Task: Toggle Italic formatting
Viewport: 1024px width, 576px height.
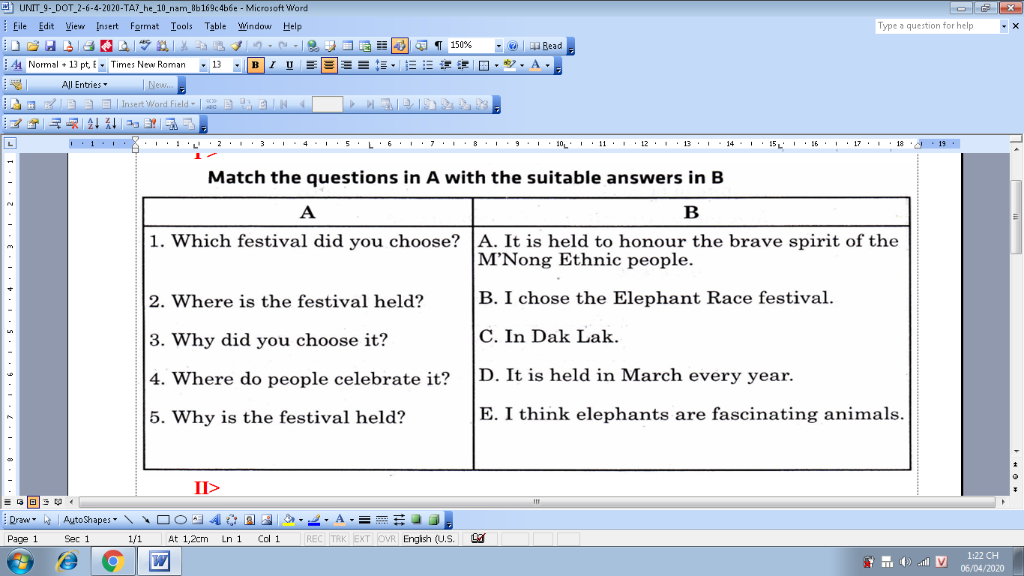Action: click(272, 65)
